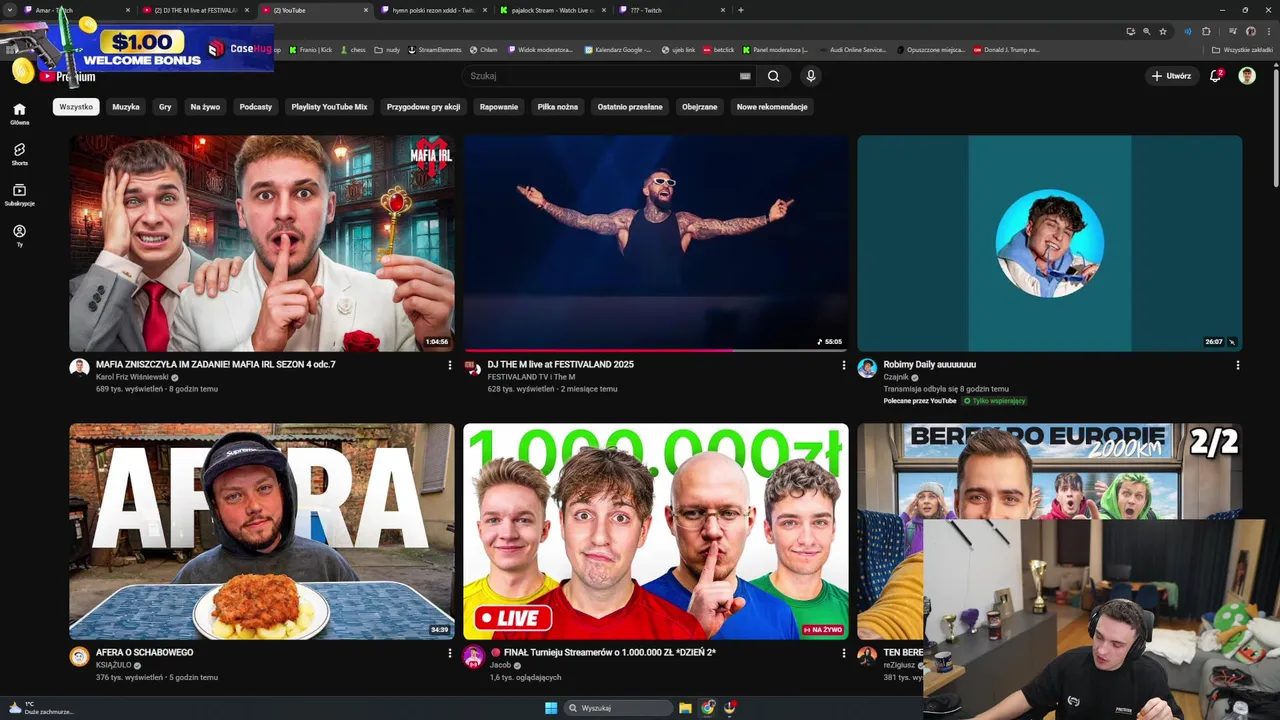Select 'Nowe rekomendacje' filter chip
This screenshot has height=720, width=1280.
pyautogui.click(x=772, y=107)
